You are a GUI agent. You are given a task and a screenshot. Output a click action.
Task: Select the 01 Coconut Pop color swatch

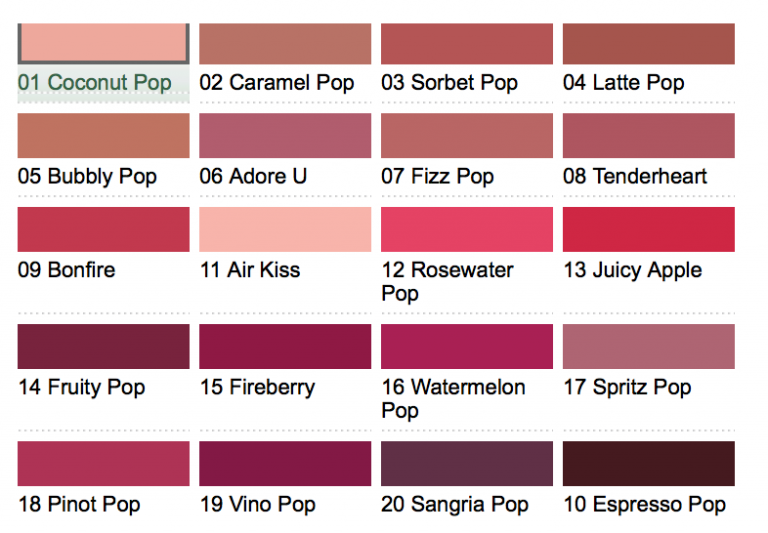pos(103,44)
